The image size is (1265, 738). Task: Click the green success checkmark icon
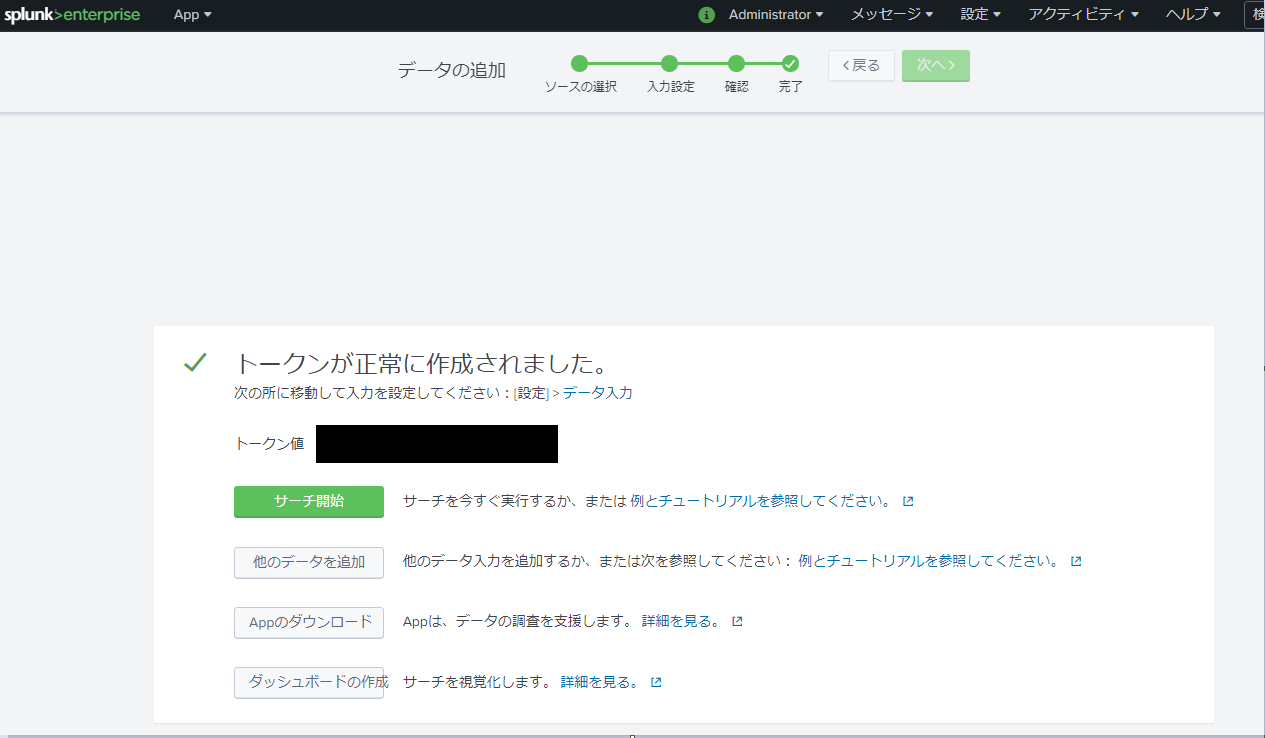click(195, 363)
